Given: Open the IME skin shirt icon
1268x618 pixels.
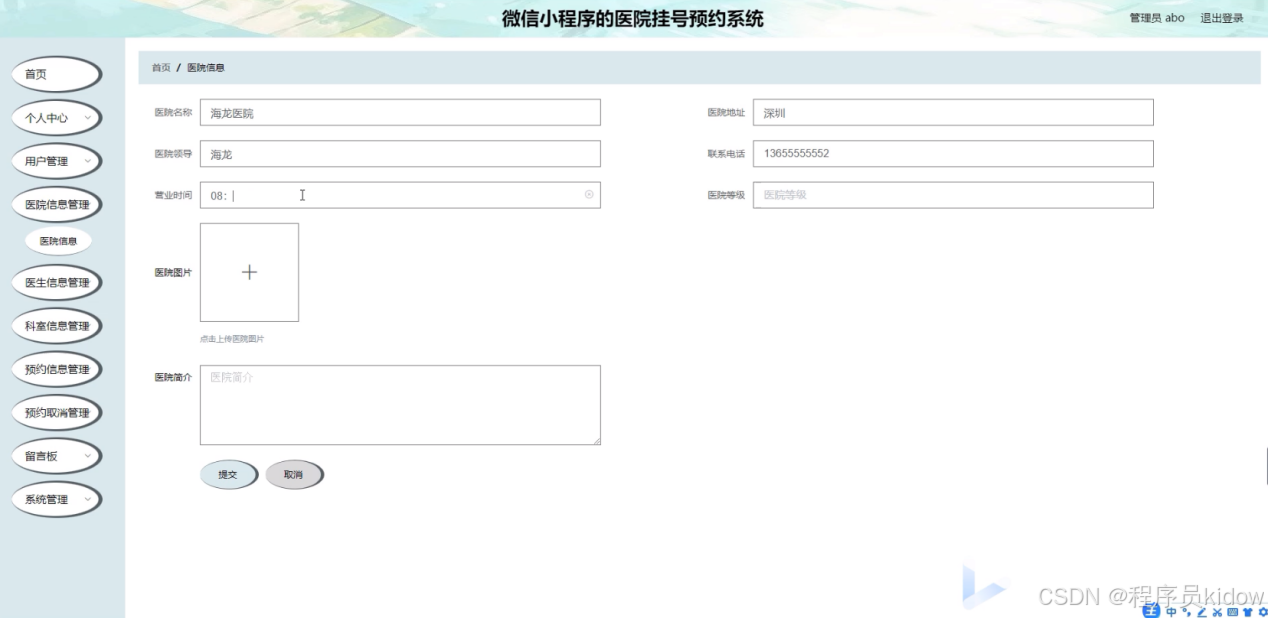Looking at the screenshot, I should coord(1247,612).
